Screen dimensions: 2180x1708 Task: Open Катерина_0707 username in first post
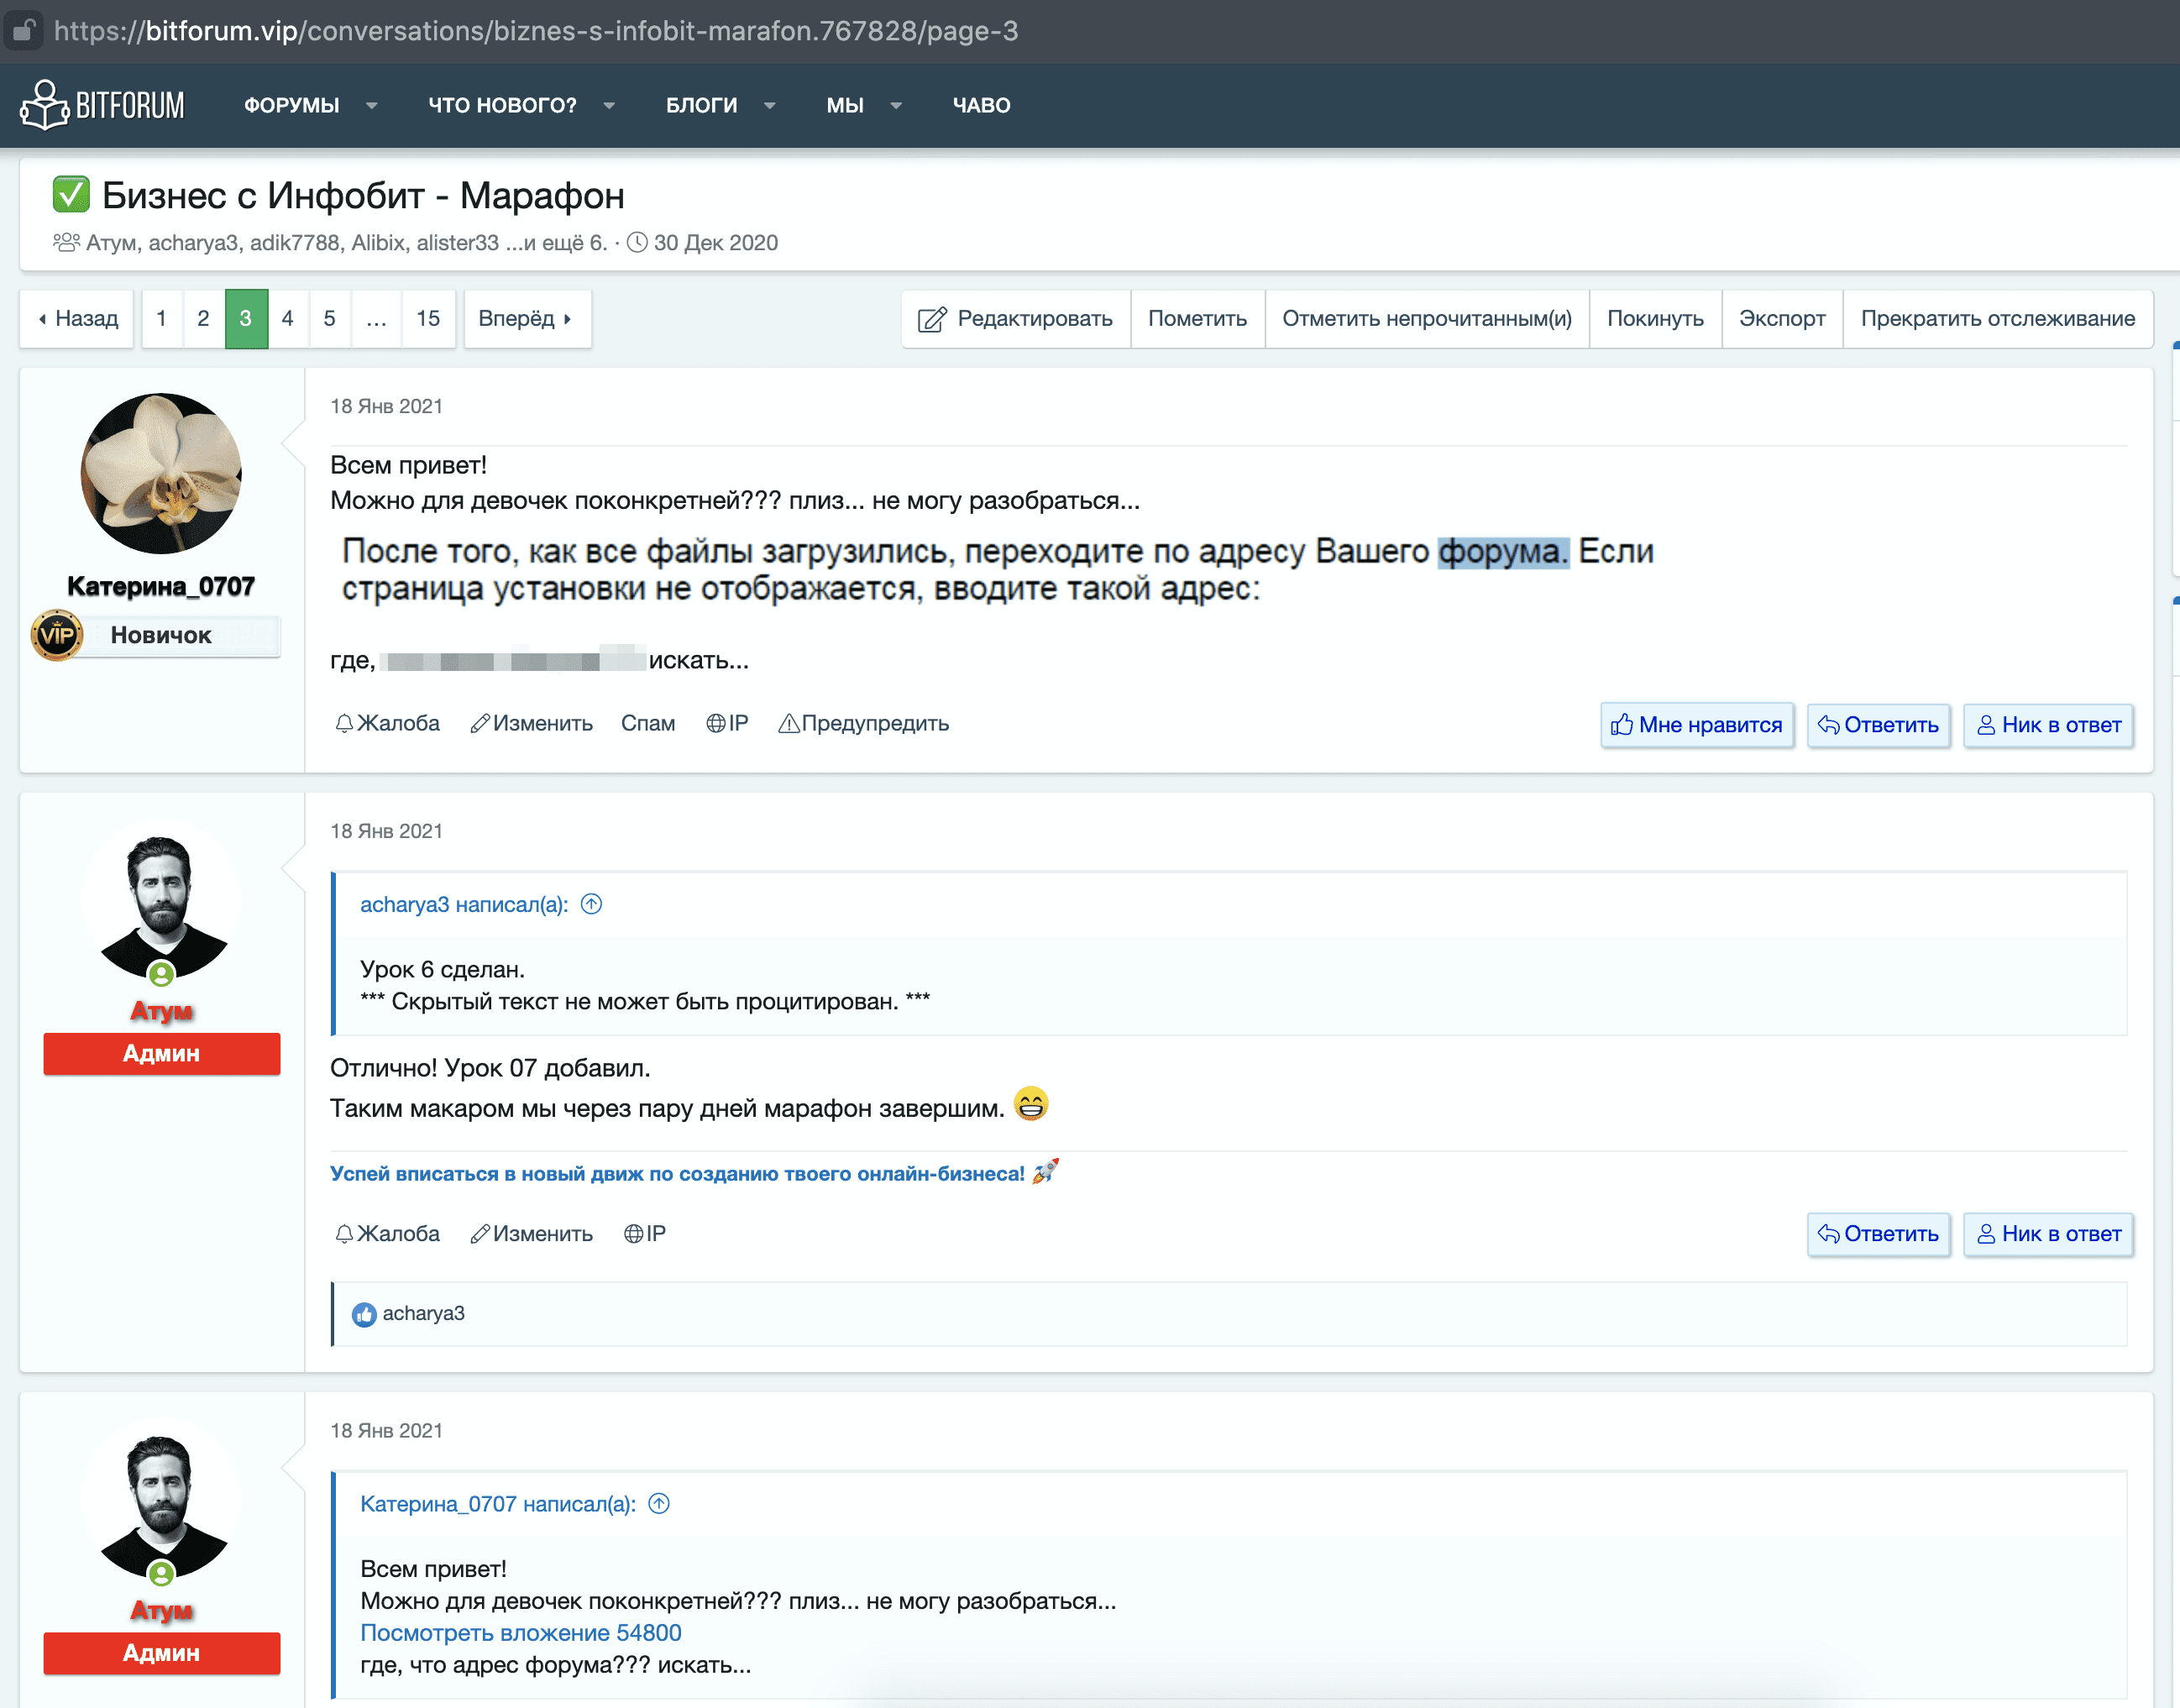click(x=161, y=587)
